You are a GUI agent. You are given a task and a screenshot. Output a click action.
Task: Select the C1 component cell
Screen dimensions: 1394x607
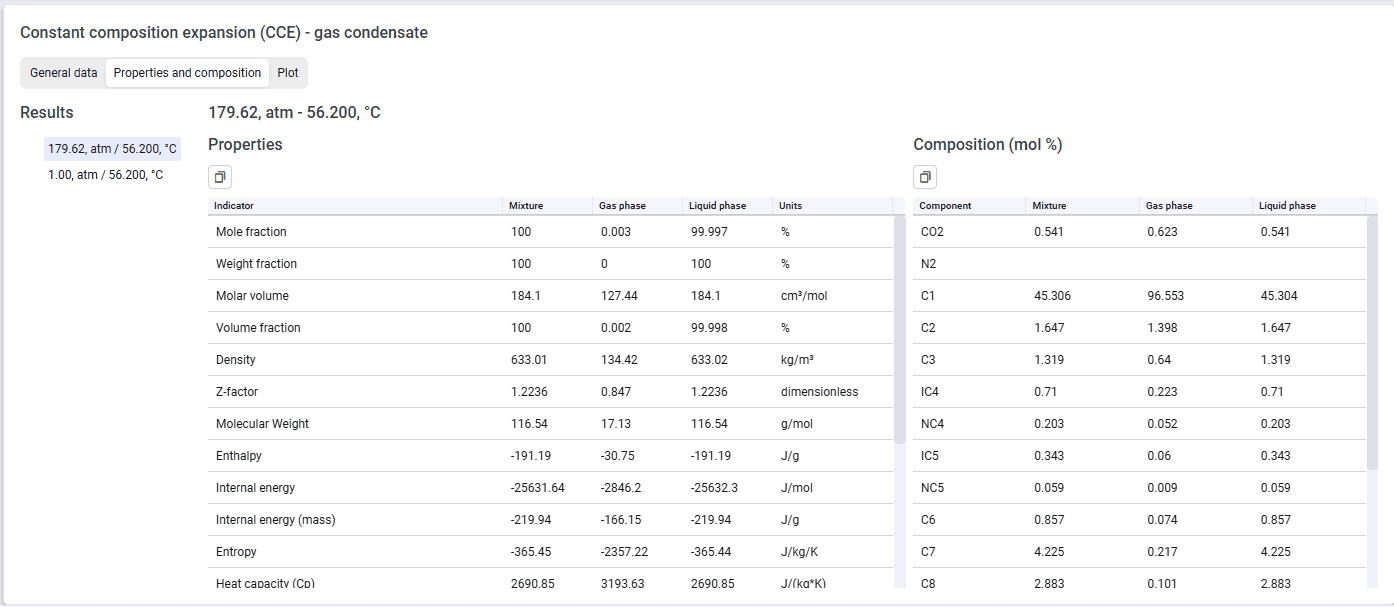[970, 296]
